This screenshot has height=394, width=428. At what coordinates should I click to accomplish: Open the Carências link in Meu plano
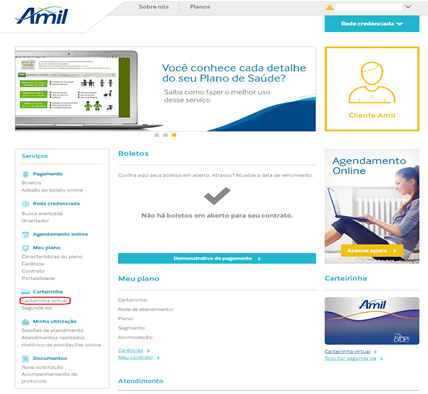pos(130,350)
